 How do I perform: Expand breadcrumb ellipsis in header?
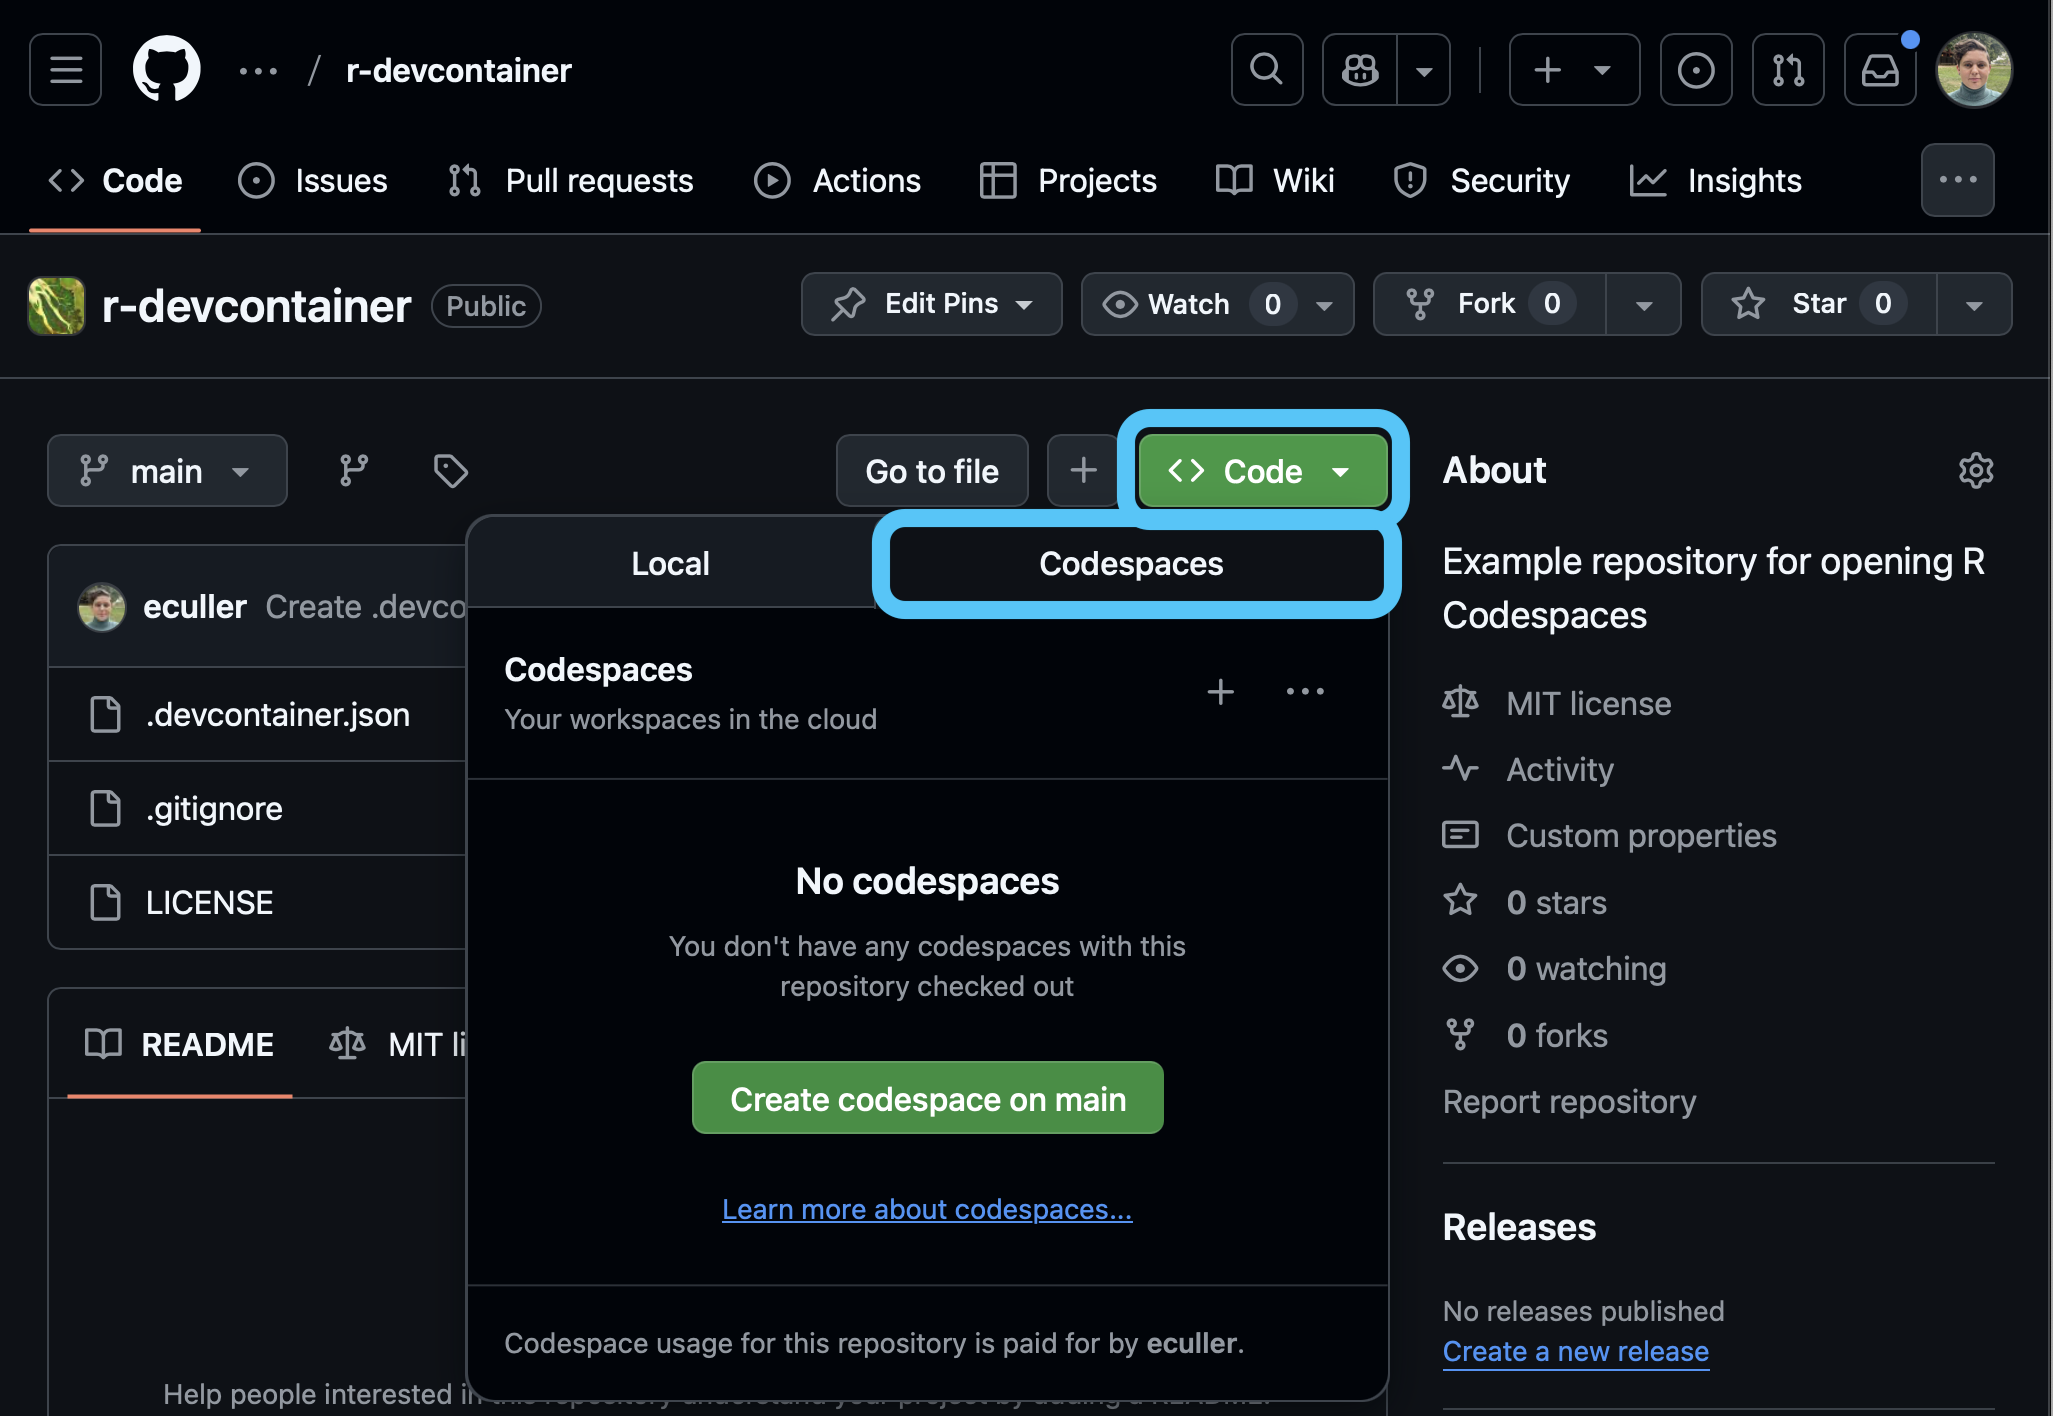tap(258, 71)
